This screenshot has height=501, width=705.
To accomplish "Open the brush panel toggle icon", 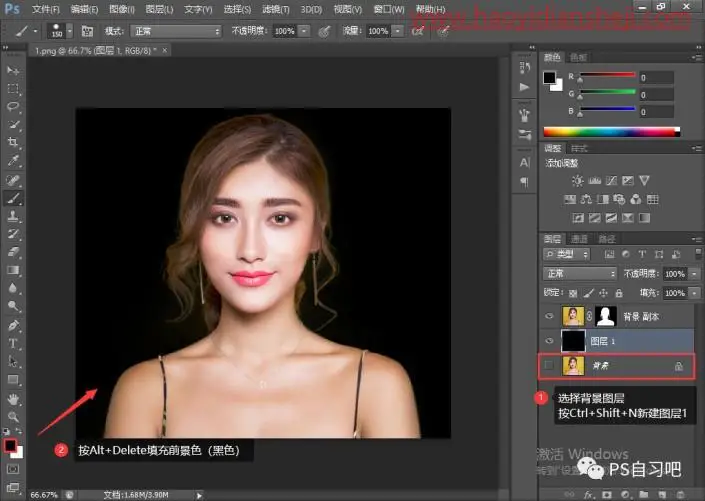I will tap(87, 31).
